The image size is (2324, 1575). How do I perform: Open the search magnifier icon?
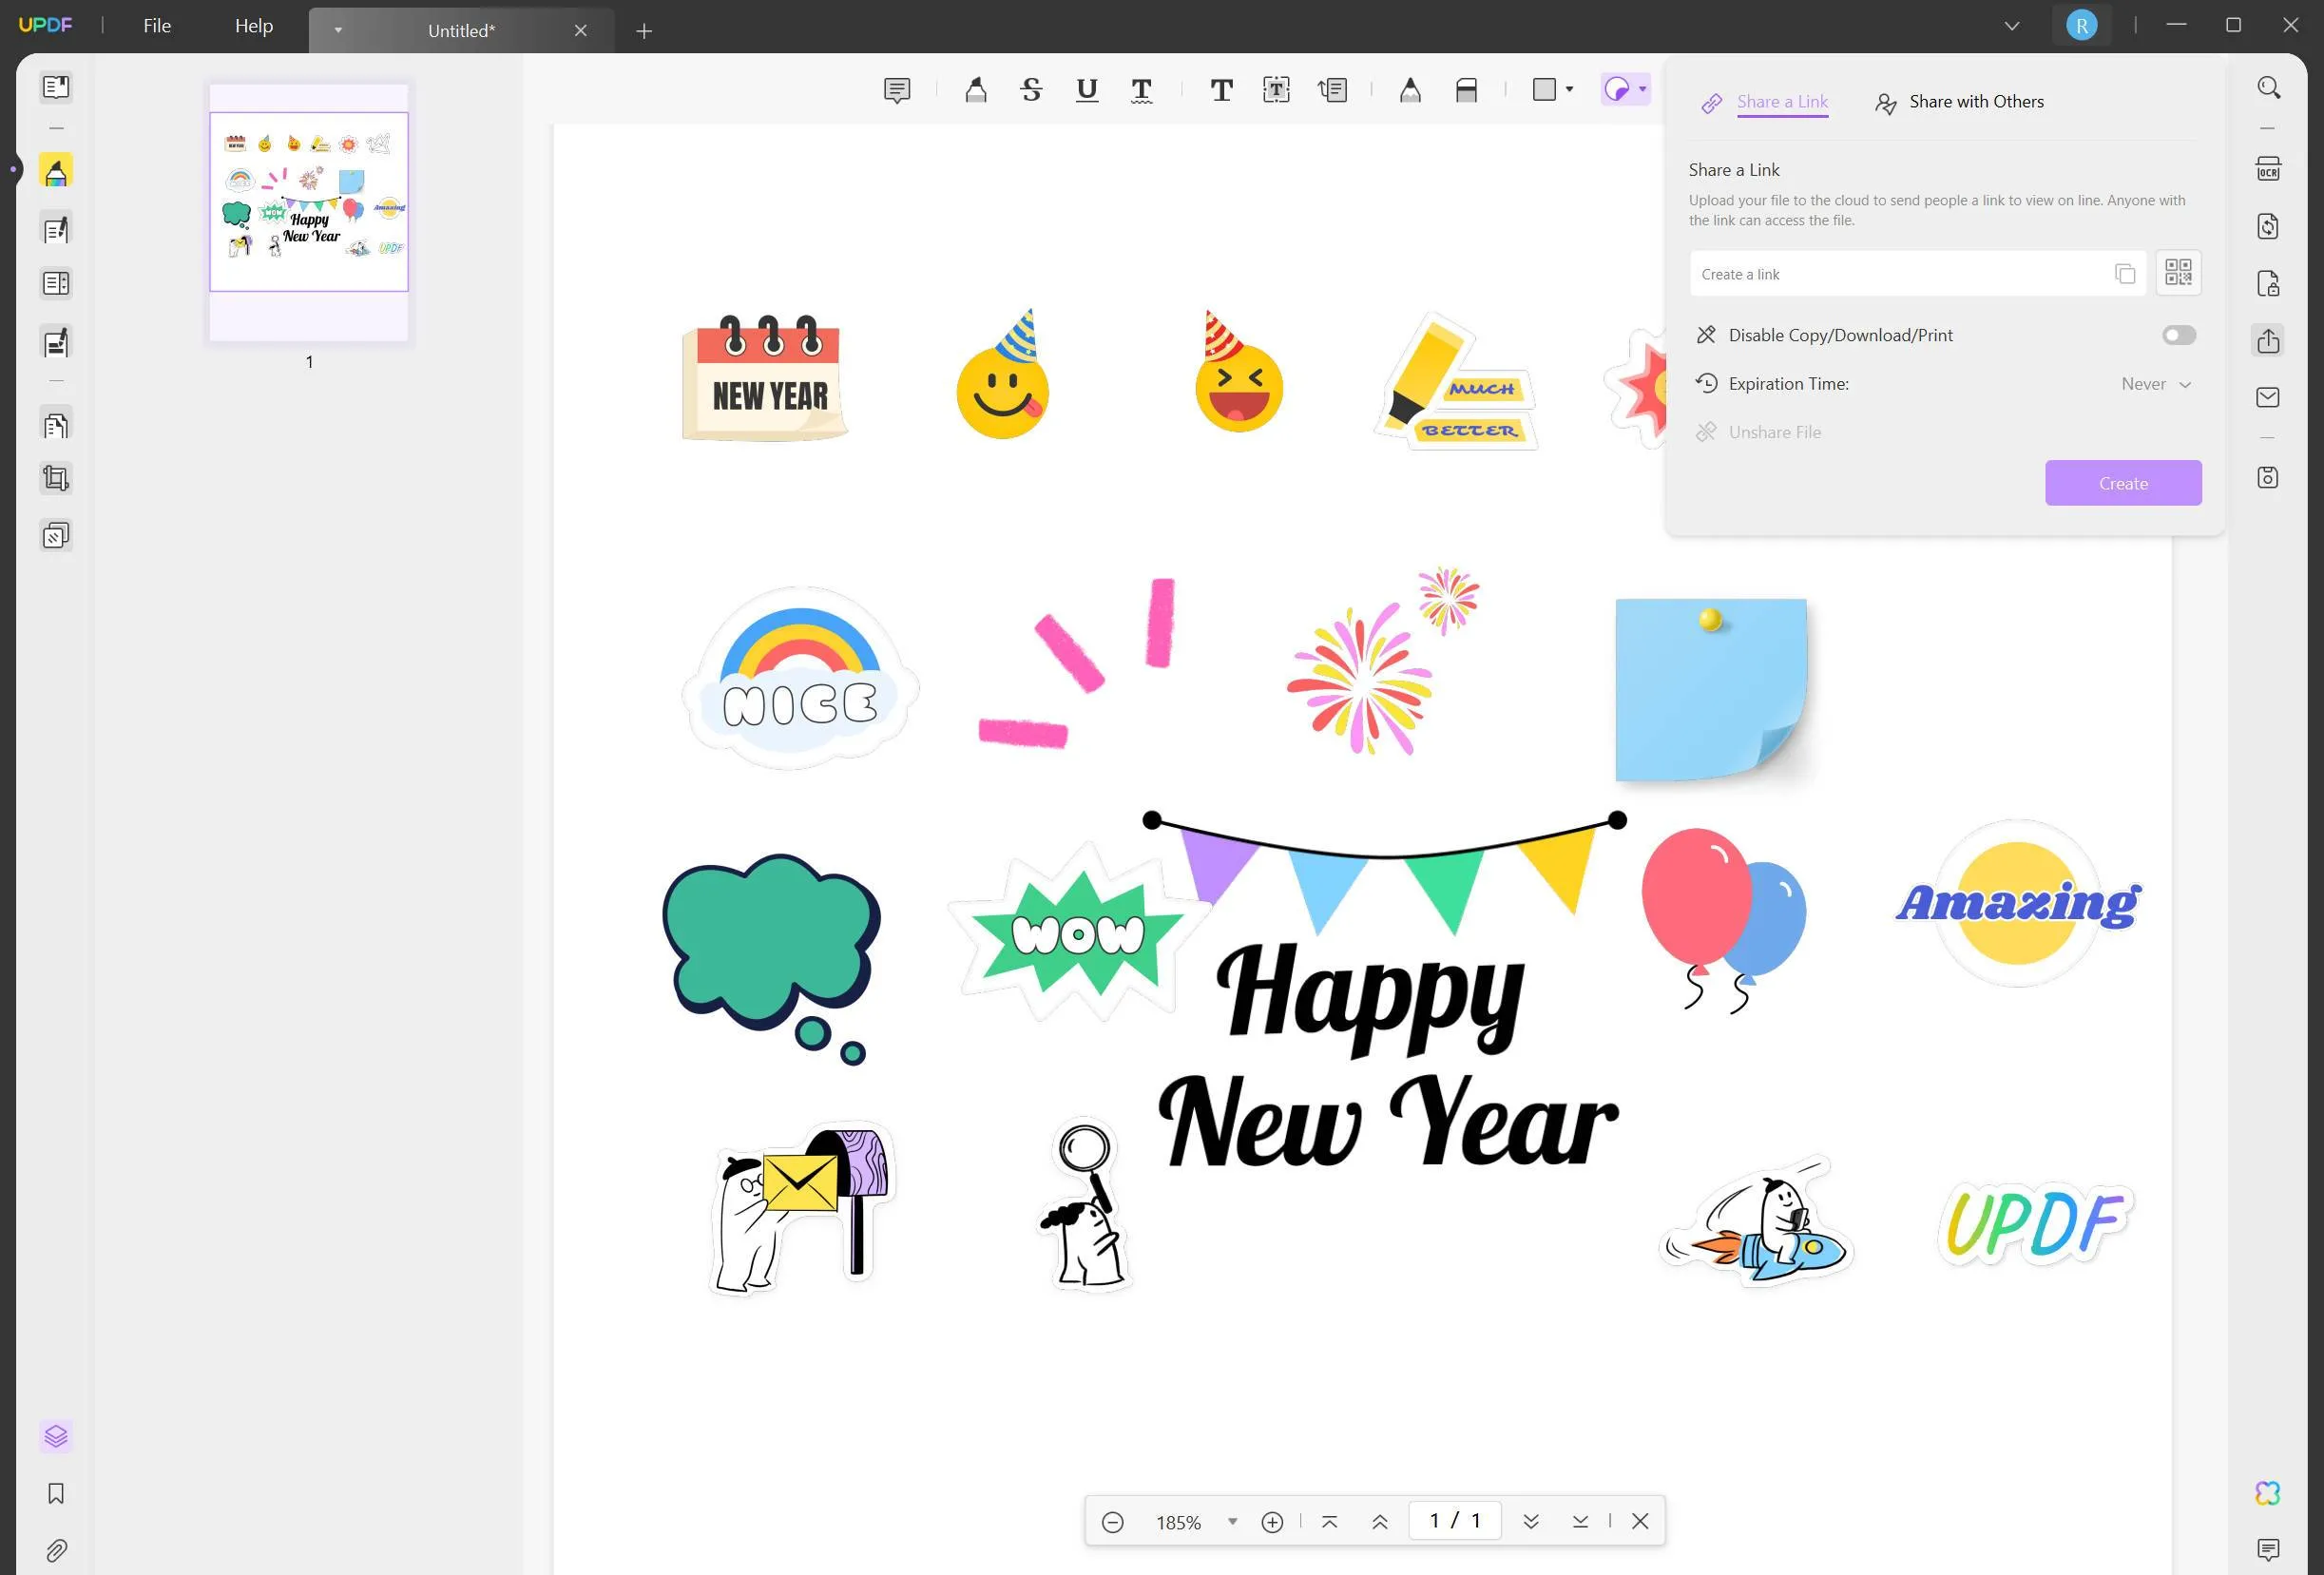(2268, 88)
